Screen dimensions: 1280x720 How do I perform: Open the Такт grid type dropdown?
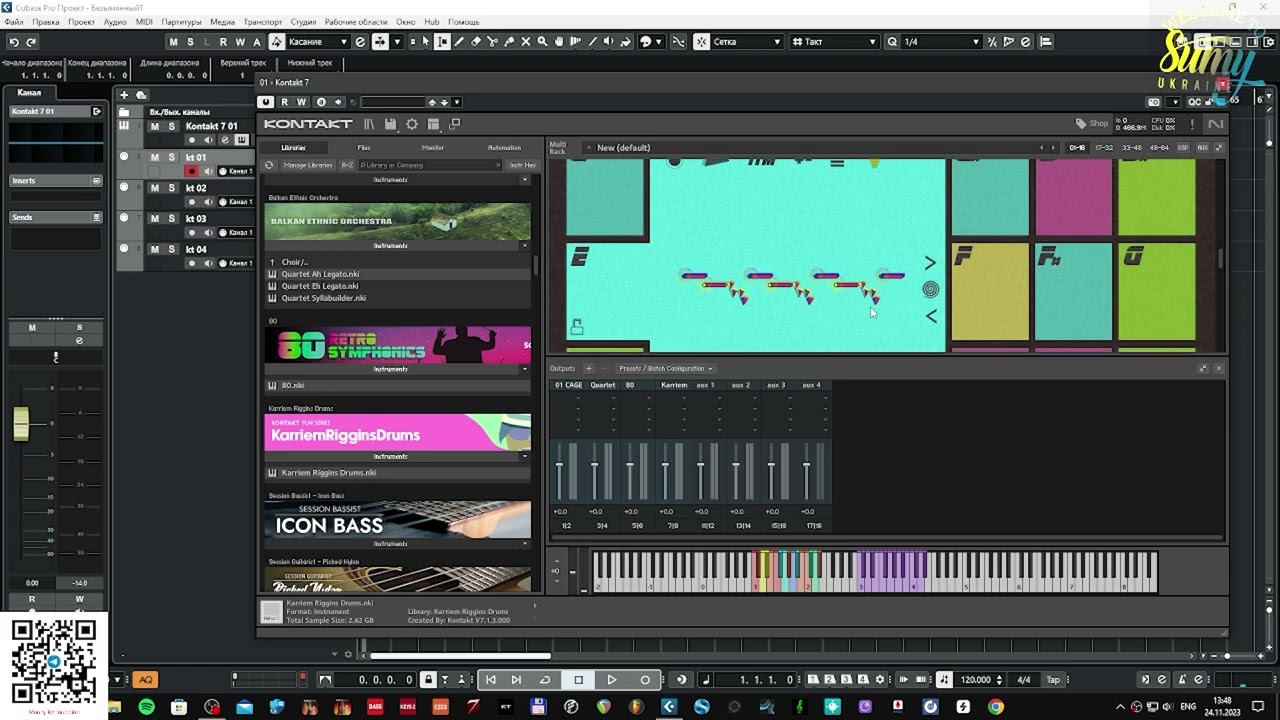tap(873, 42)
